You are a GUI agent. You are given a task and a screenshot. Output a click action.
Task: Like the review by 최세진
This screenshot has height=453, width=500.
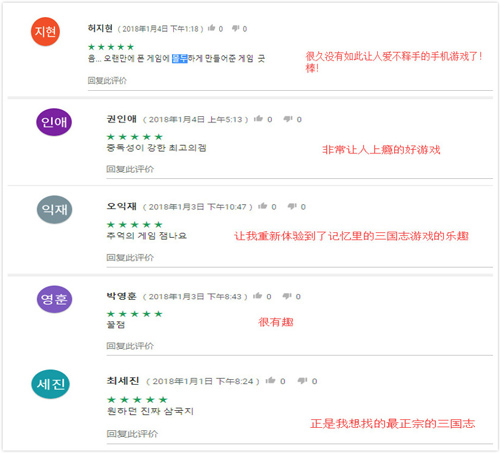[x=270, y=381]
